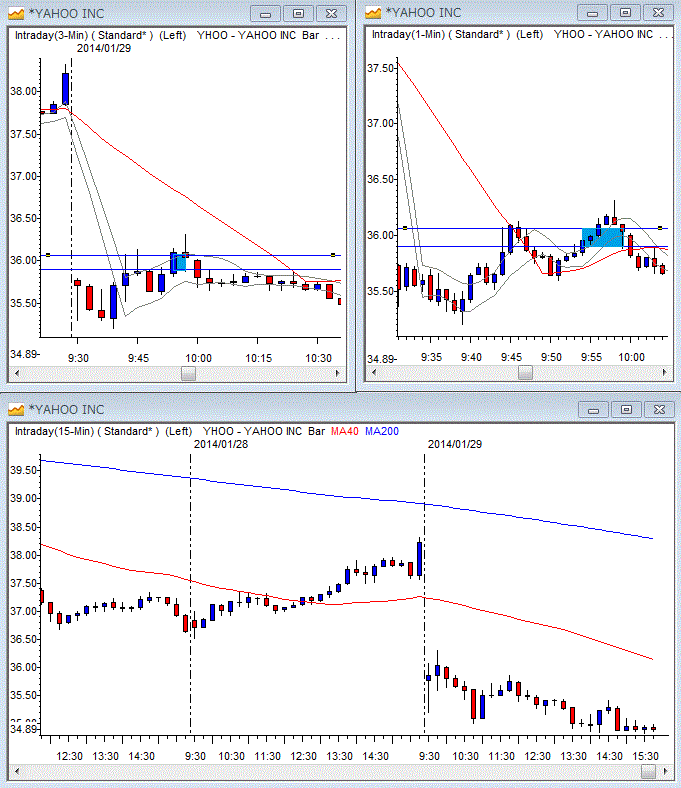
Task: Click the 10:15 time label on 3-Min chart
Action: click(258, 358)
